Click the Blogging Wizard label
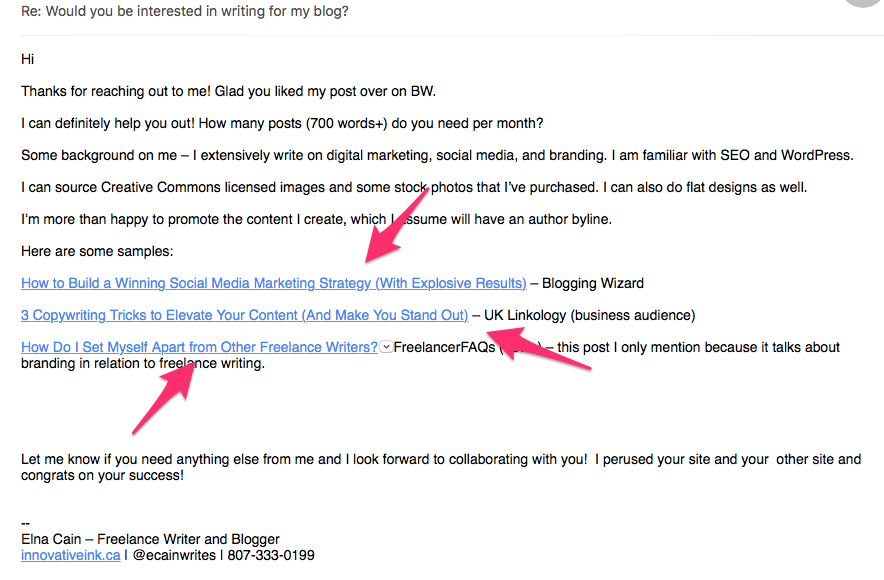Viewport: 884px width, 580px height. tap(593, 283)
